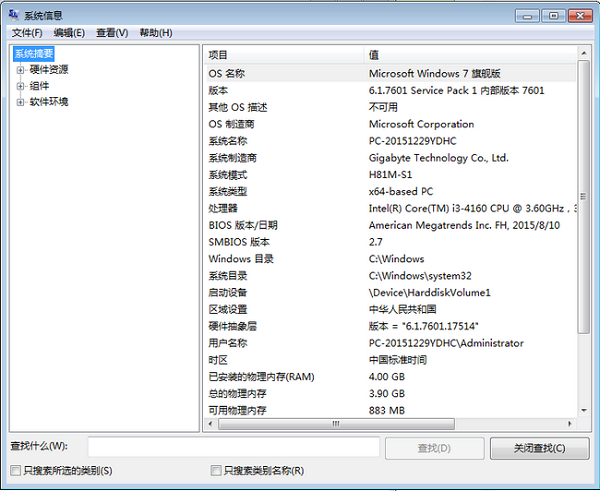Image resolution: width=600 pixels, height=491 pixels.
Task: Click the vertical scrollbar up arrow
Action: coord(584,53)
